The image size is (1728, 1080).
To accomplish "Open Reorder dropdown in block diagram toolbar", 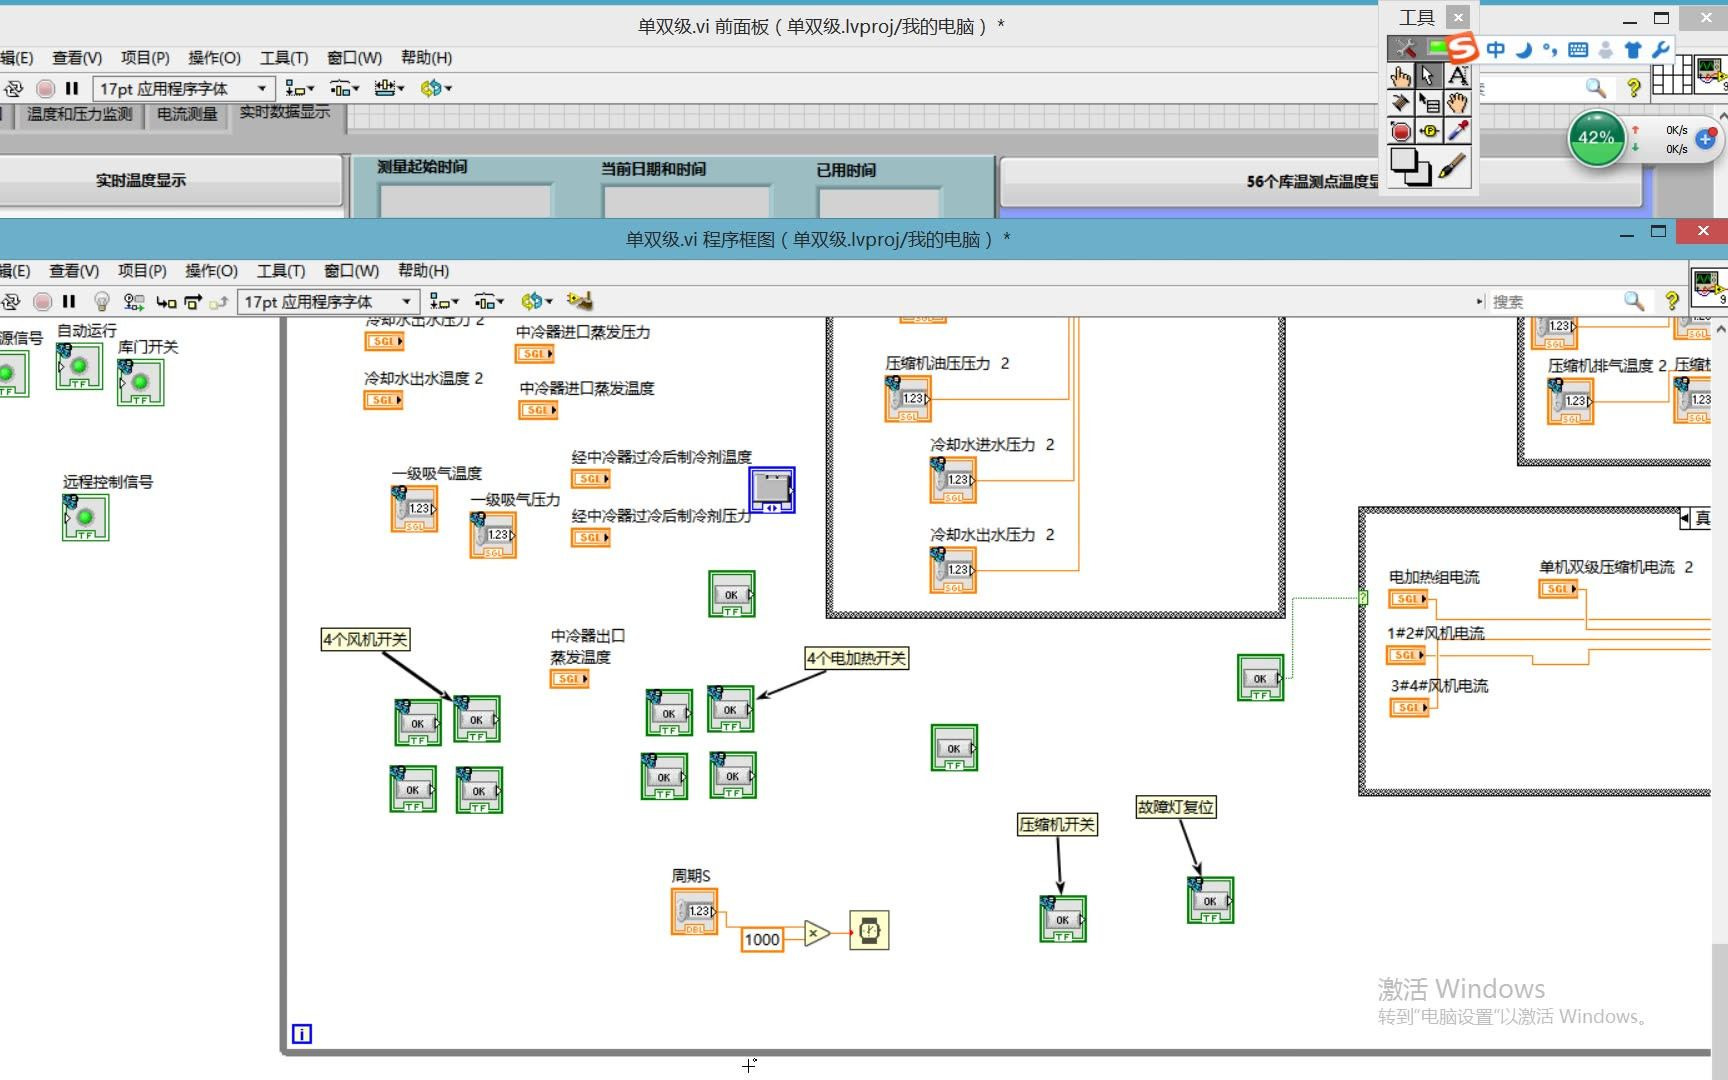I will coord(537,301).
